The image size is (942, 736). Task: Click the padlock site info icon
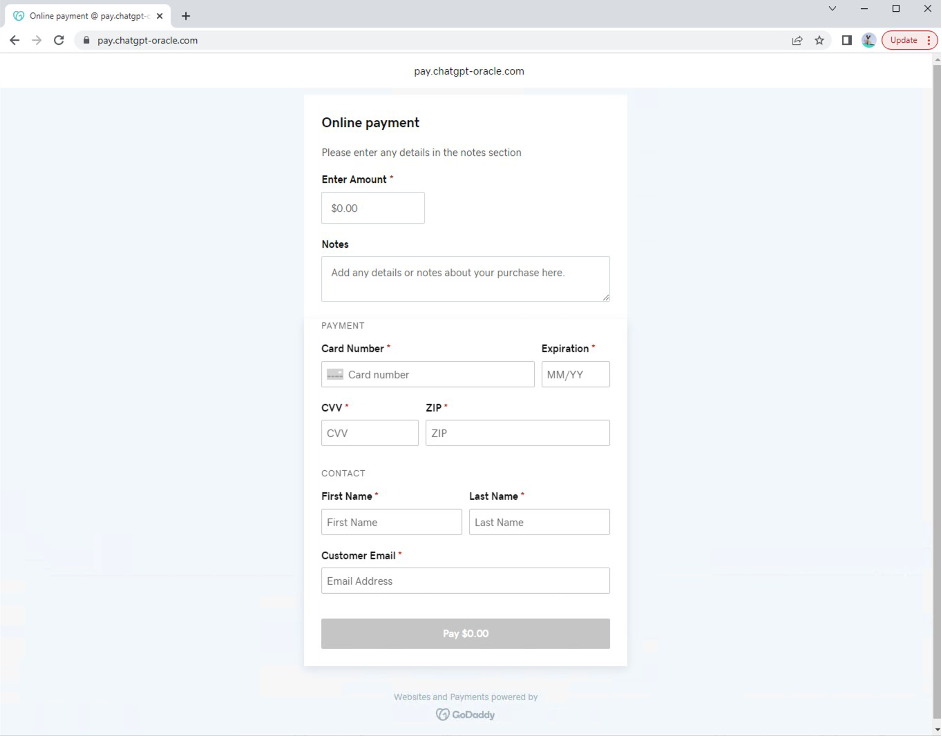(x=86, y=40)
